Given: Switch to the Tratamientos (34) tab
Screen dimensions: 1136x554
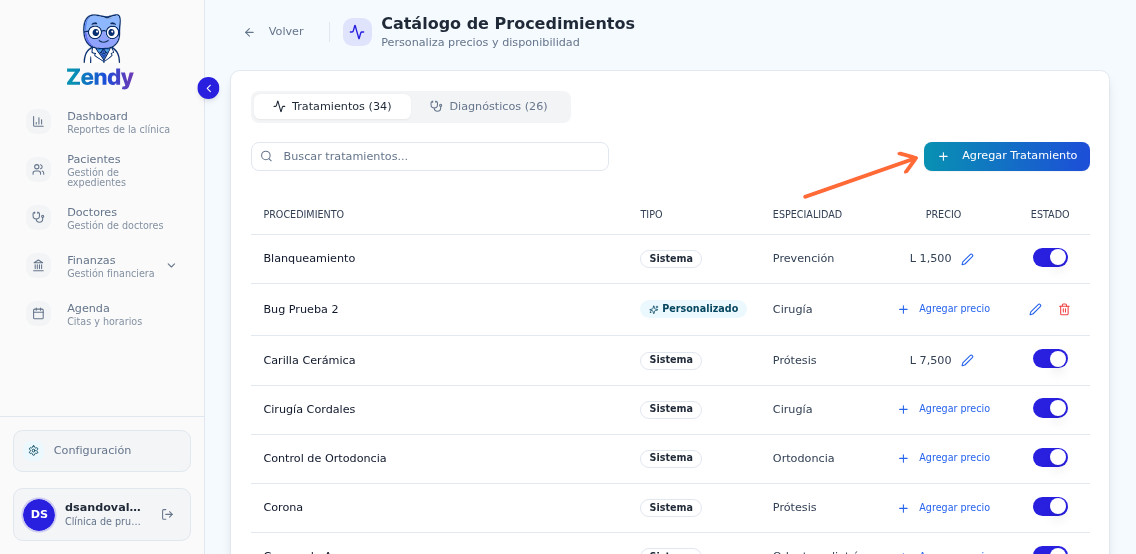Looking at the screenshot, I should (333, 106).
